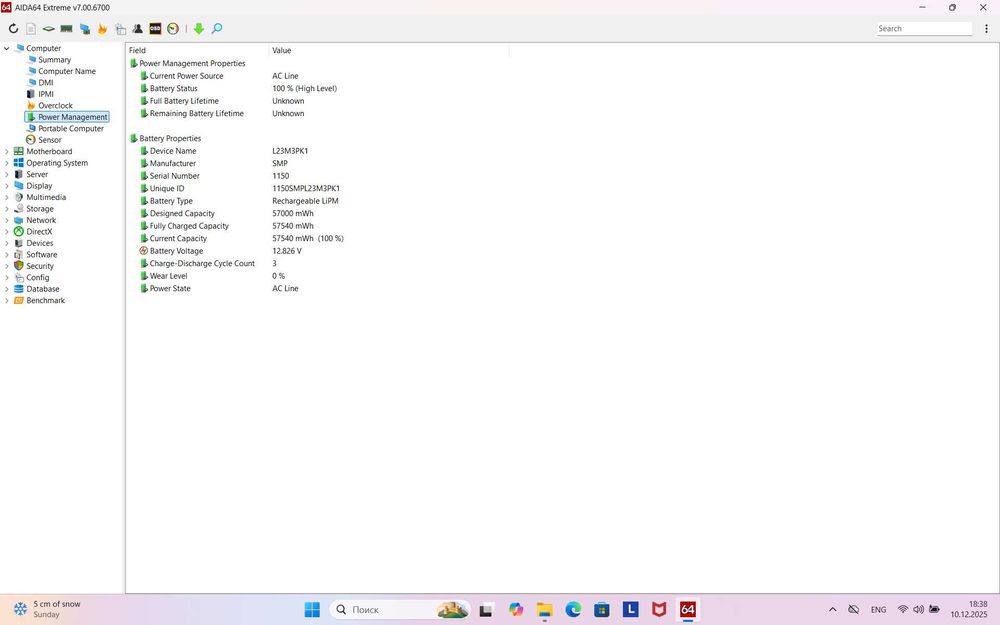Select Summary in the Computer tree
This screenshot has height=625, width=1000.
click(x=54, y=60)
